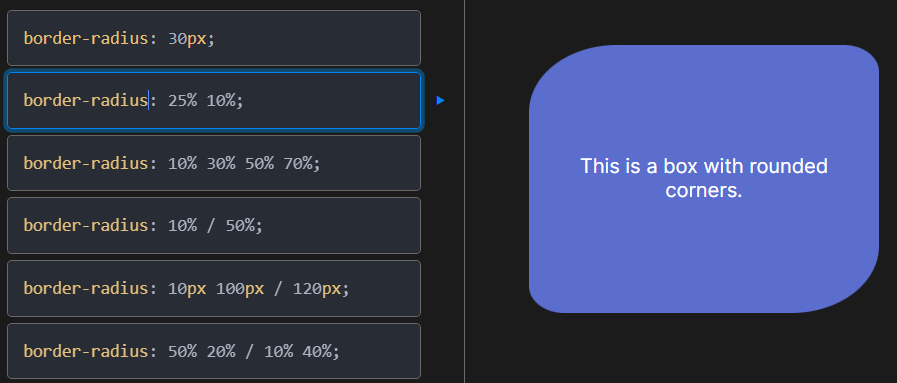Choose the "10% 30% 50% 70%" example
The image size is (897, 383).
214,163
